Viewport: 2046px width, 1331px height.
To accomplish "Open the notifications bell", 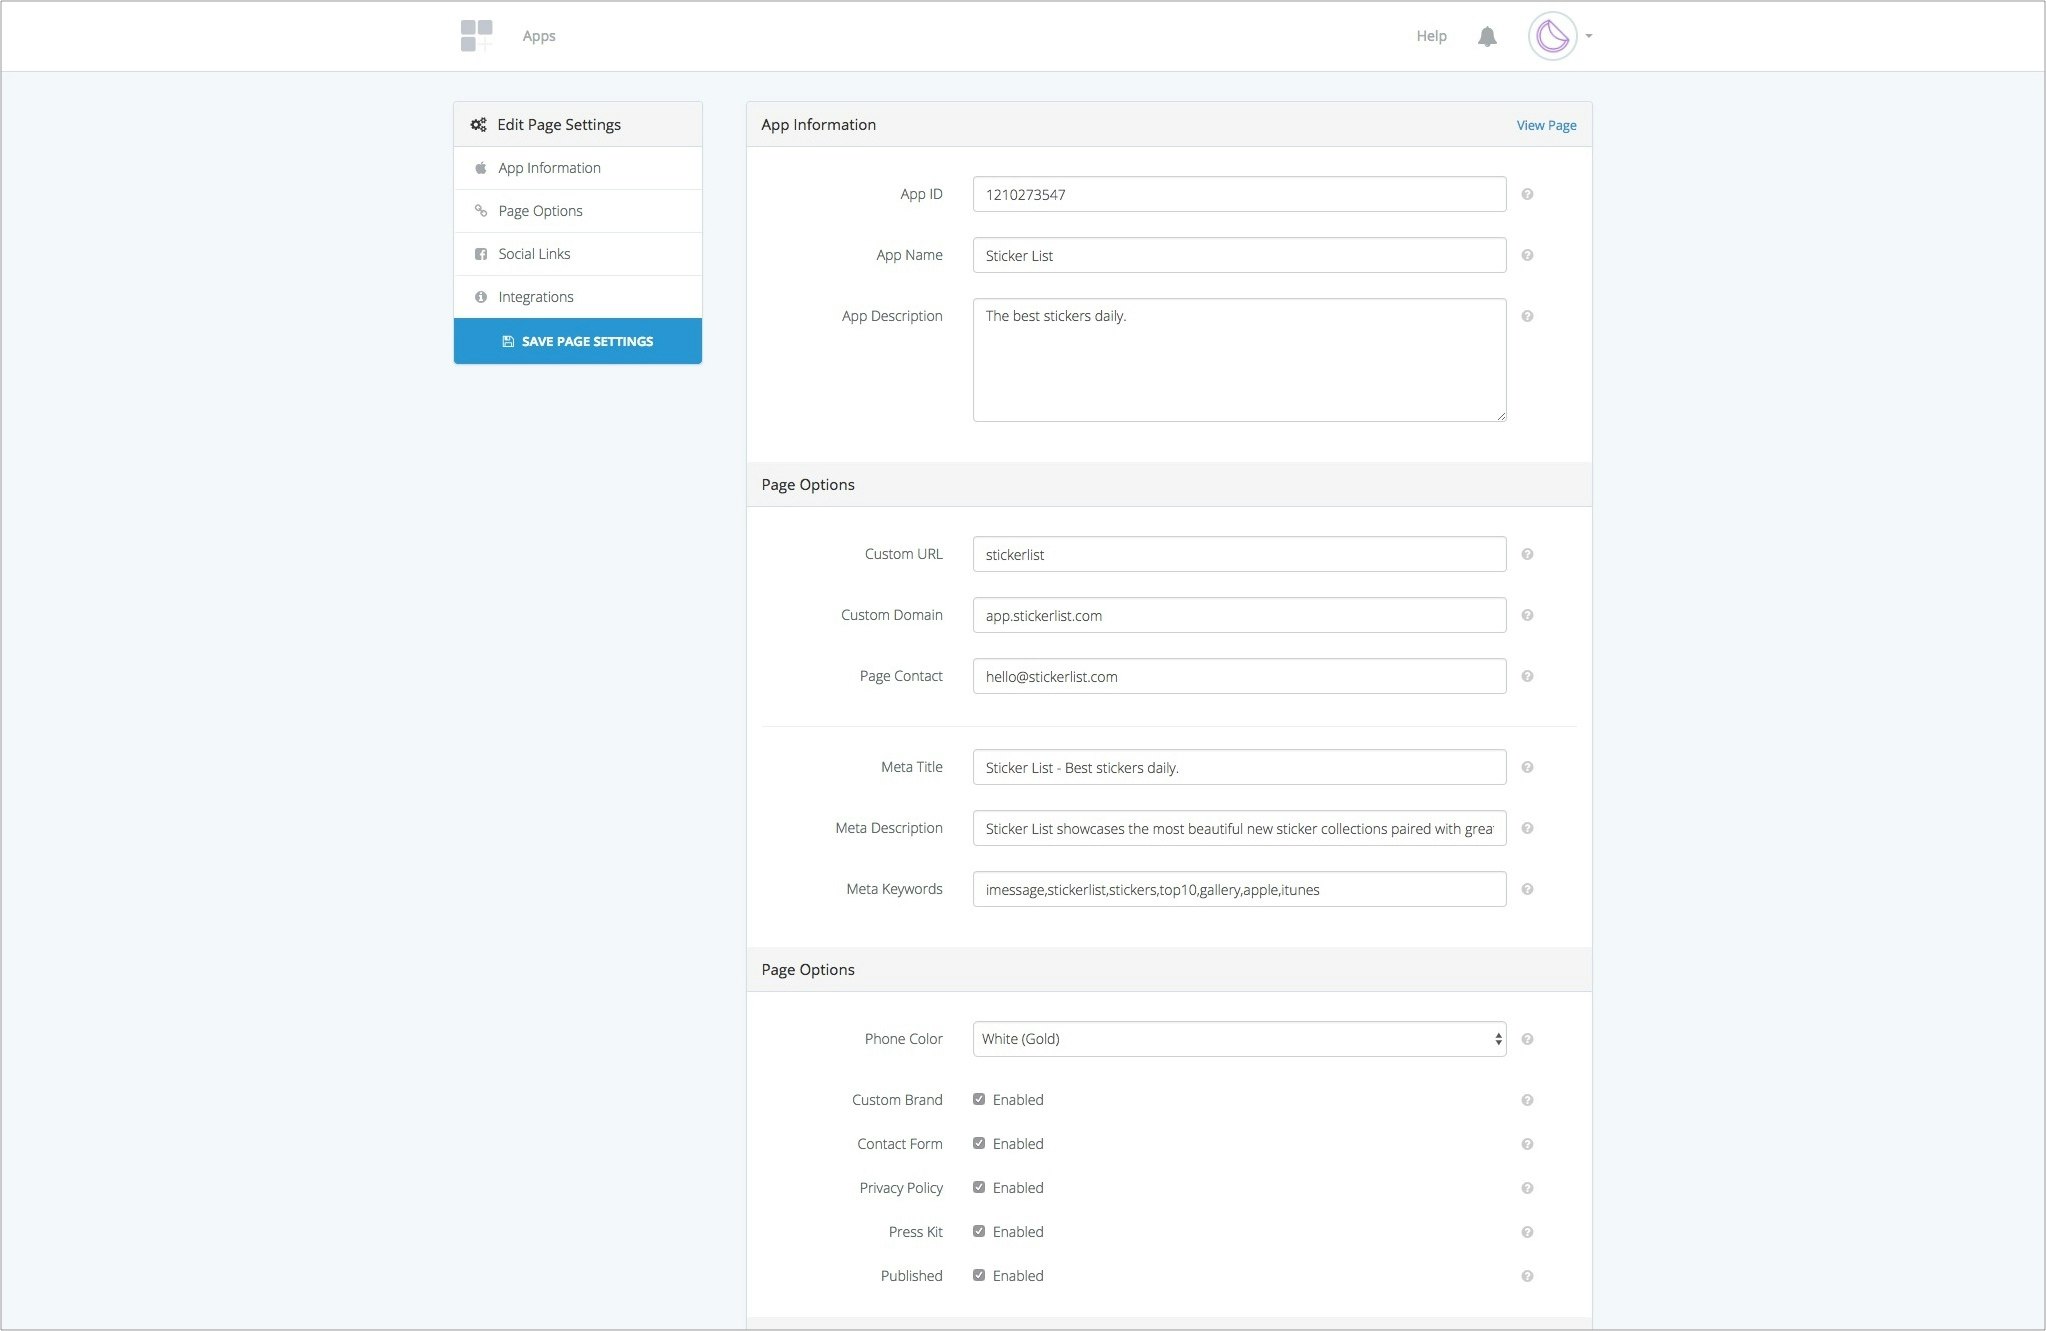I will coord(1487,37).
